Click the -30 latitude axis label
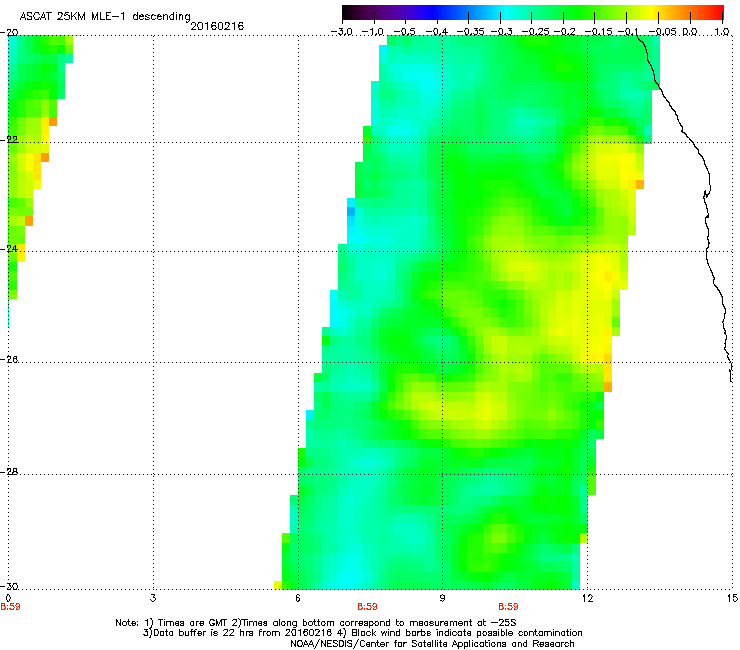The image size is (740, 650). tap(9, 586)
